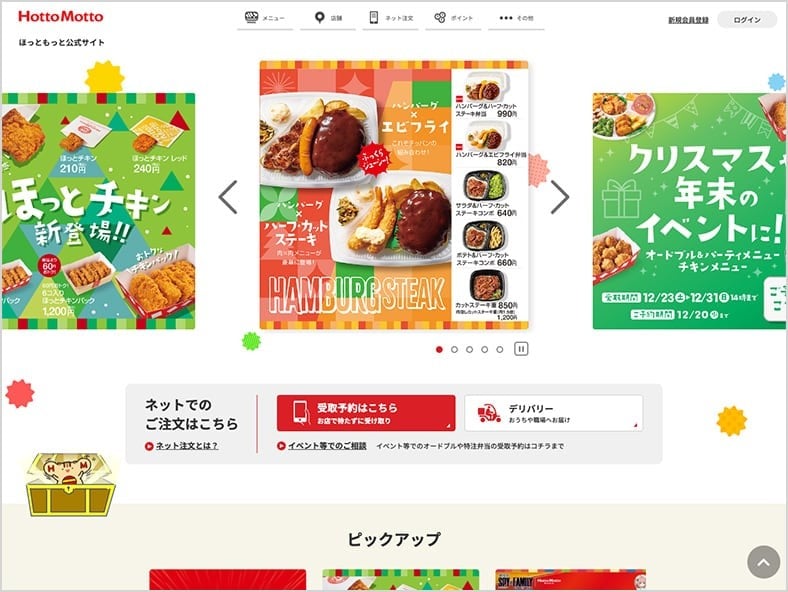788x592 pixels.
Task: Click the 新規会員登録 link
Action: (x=688, y=20)
